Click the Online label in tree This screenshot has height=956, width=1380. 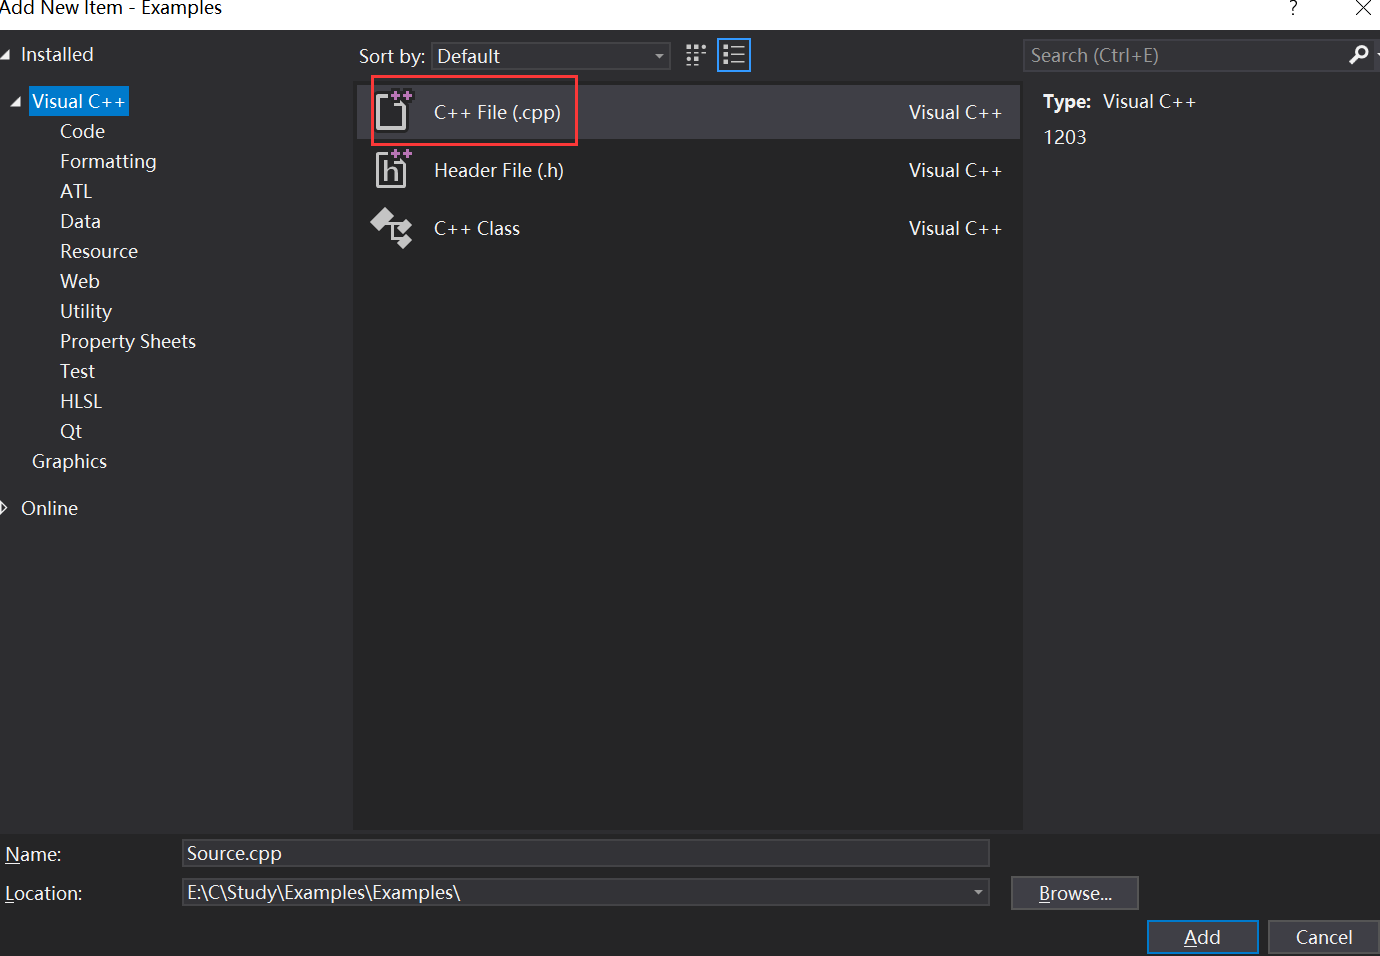tap(49, 508)
